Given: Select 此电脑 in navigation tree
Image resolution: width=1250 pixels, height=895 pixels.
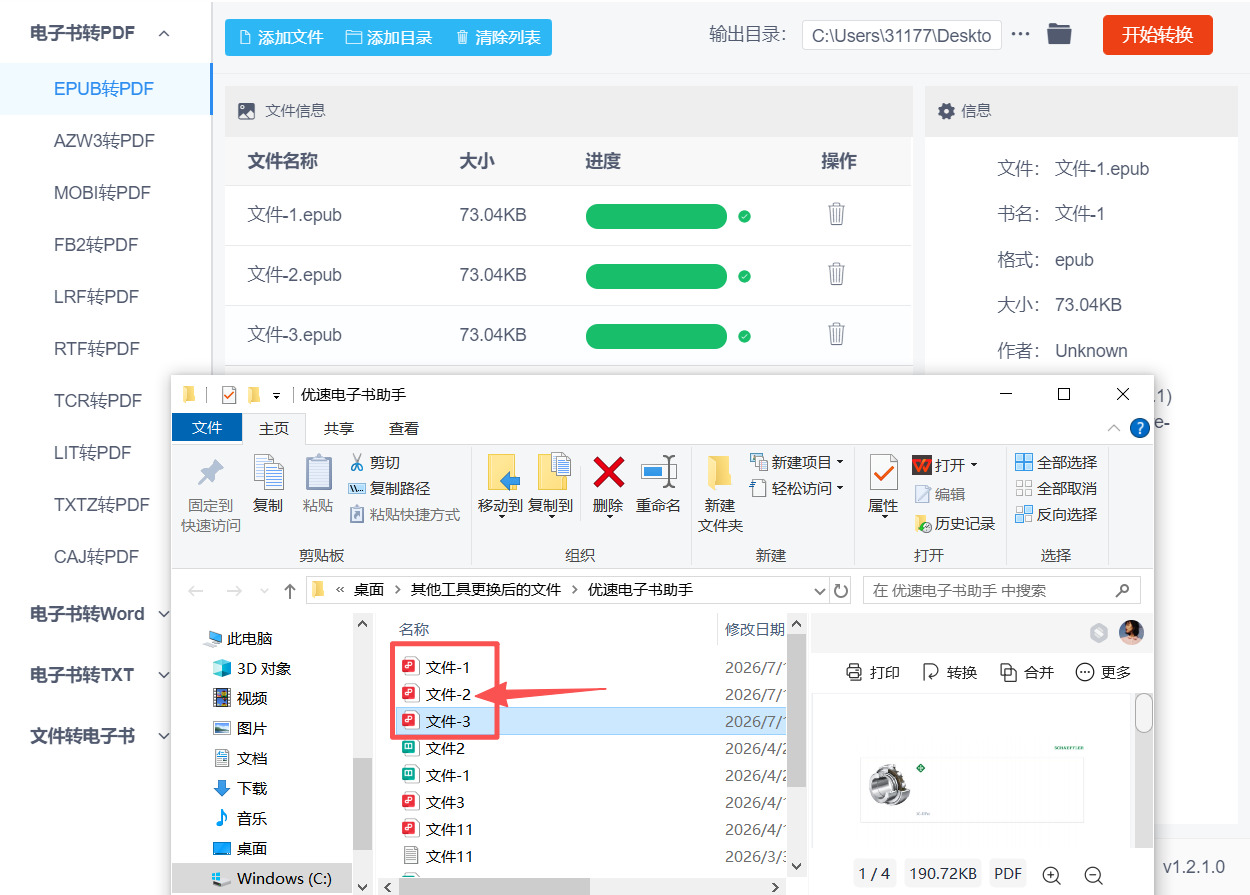Looking at the screenshot, I should 240,638.
